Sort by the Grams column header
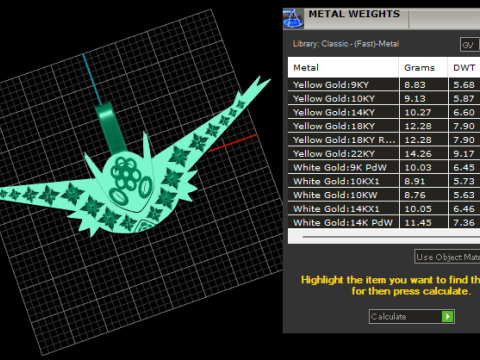This screenshot has height=360, width=480. [423, 68]
